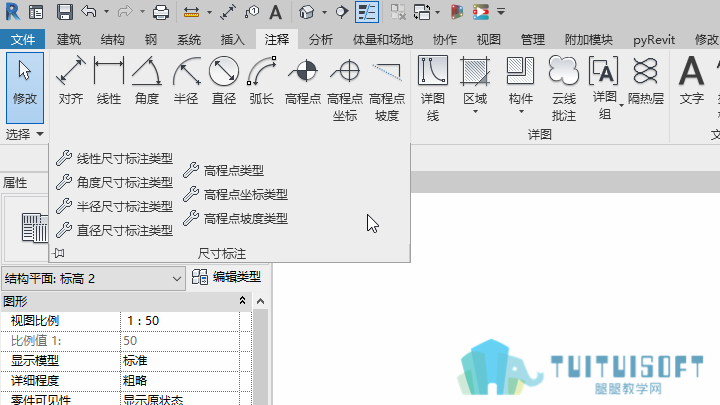
Task: Click 直径尺寸标注类型 in expanded panel
Action: [x=114, y=230]
